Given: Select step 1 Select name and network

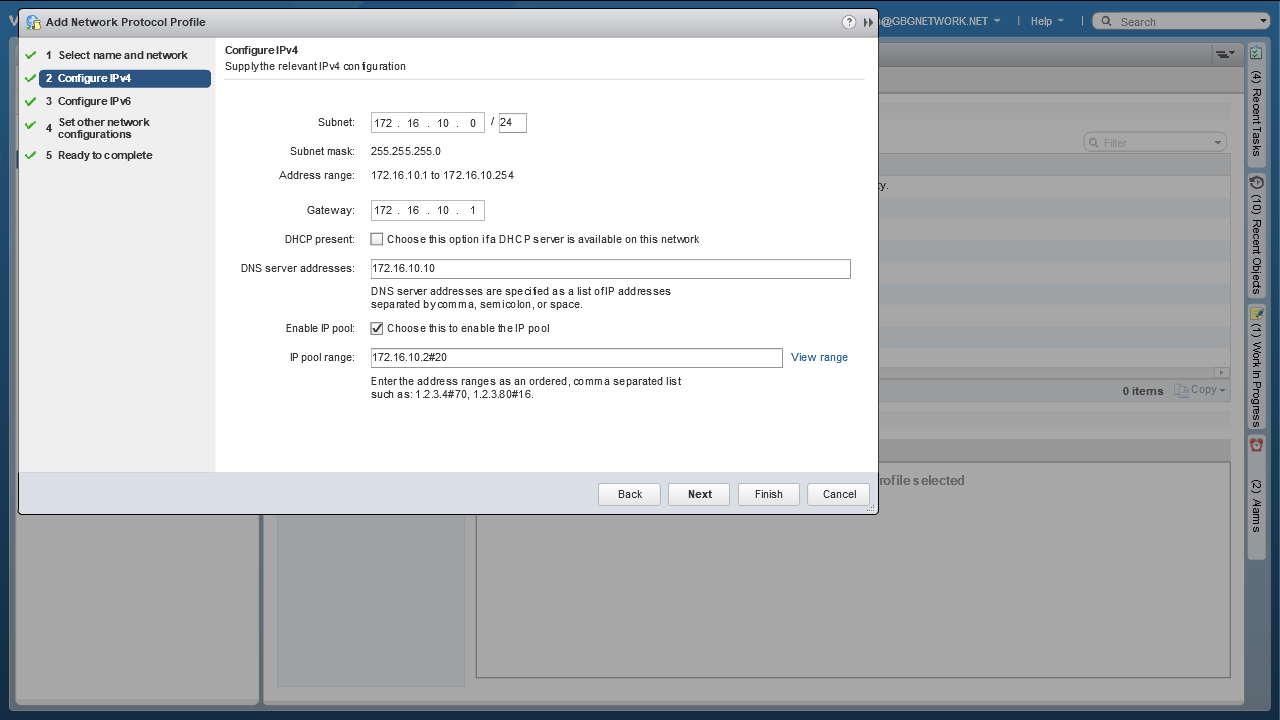Looking at the screenshot, I should 122,55.
